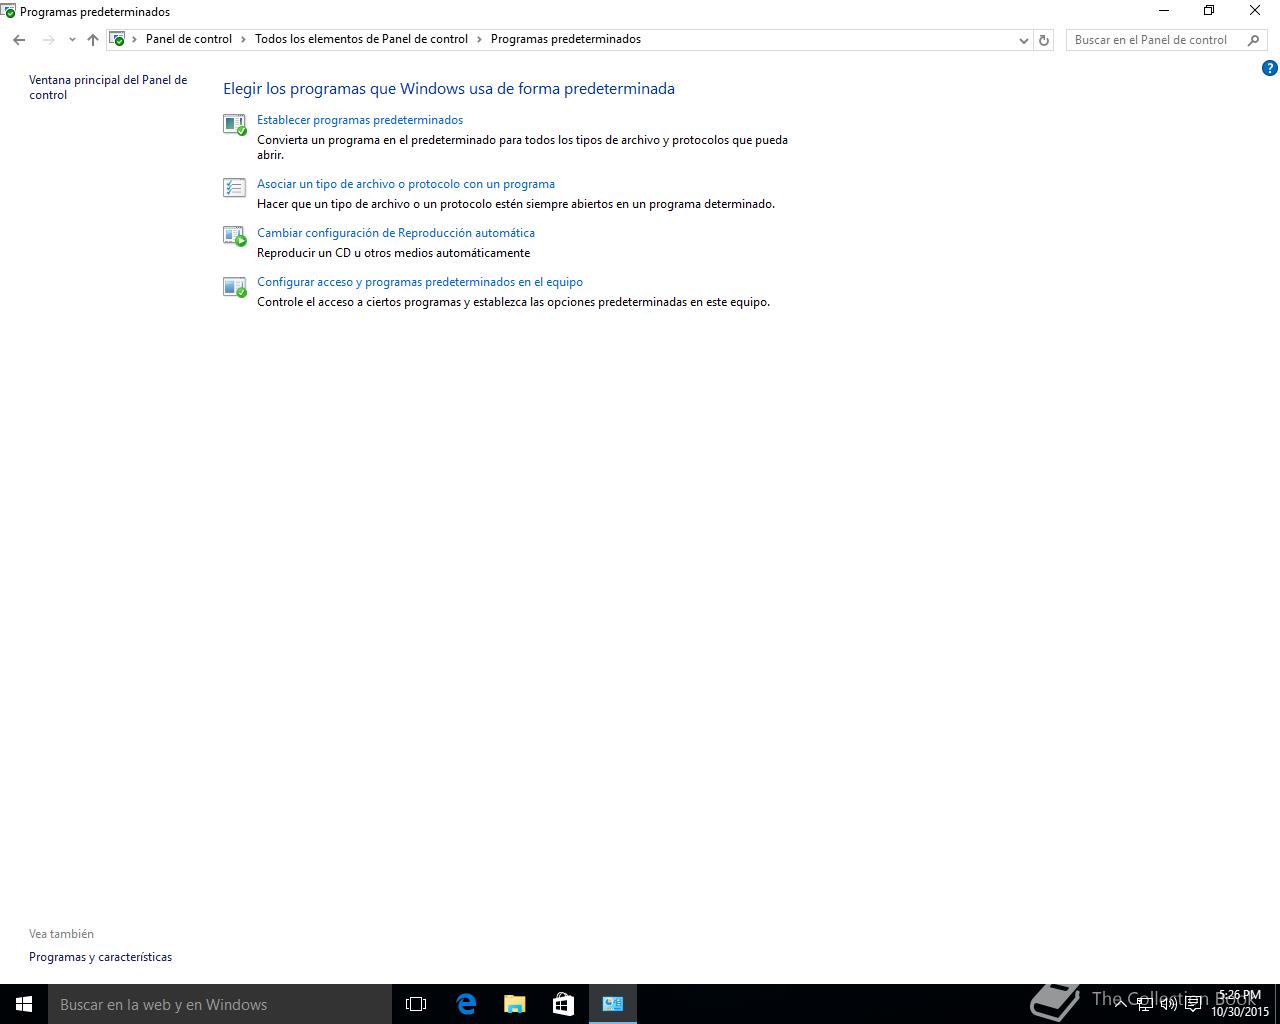
Task: Refresh the Control Panel view
Action: (x=1044, y=40)
